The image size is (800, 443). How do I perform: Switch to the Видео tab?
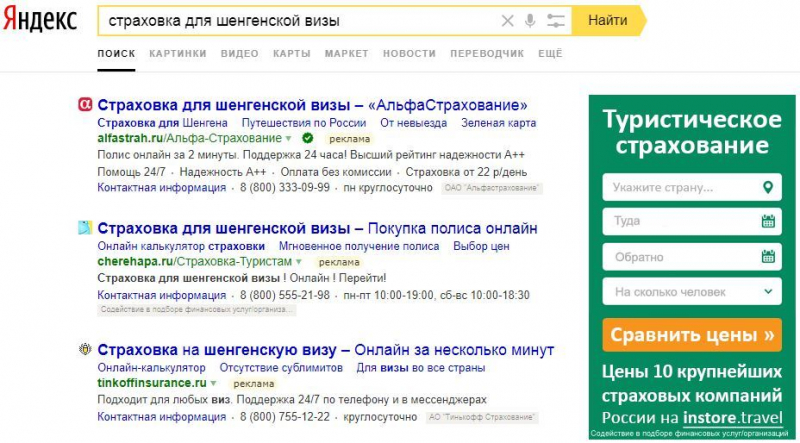[x=239, y=54]
